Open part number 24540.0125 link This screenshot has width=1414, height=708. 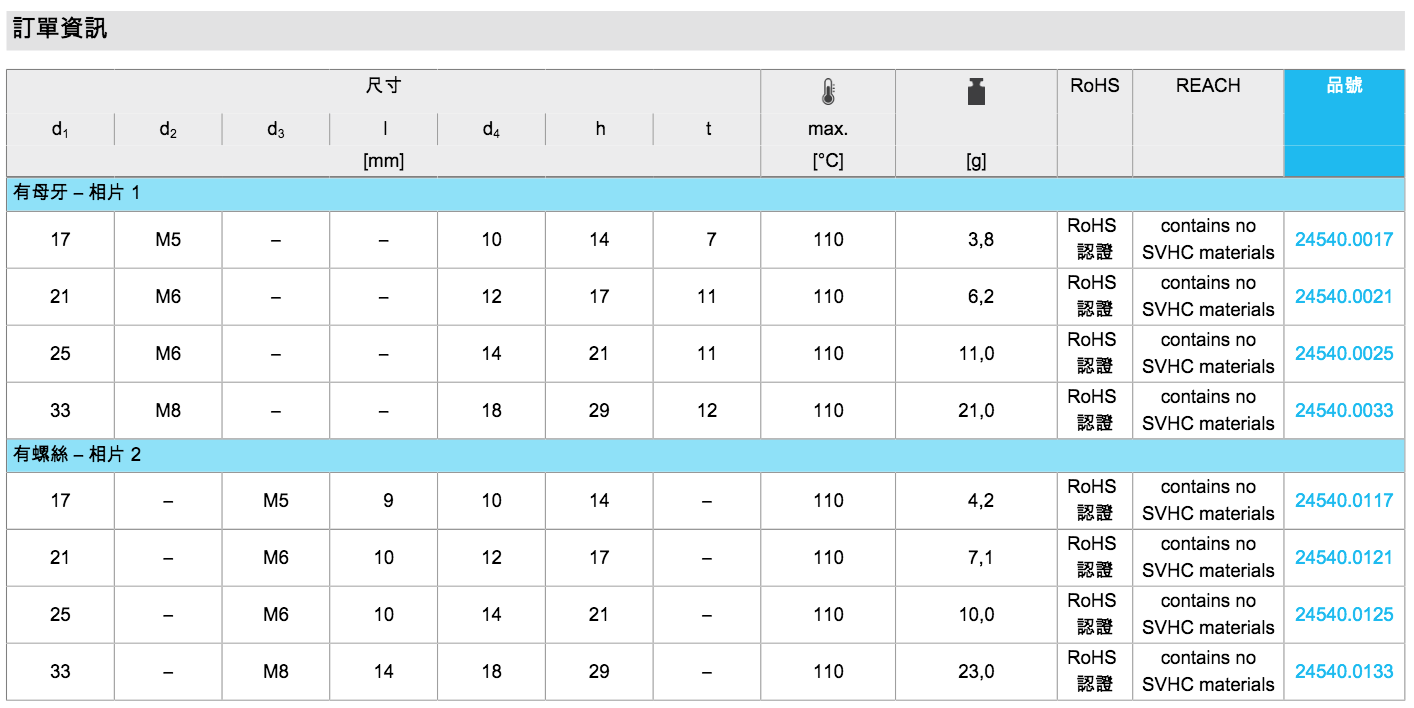coord(1343,615)
